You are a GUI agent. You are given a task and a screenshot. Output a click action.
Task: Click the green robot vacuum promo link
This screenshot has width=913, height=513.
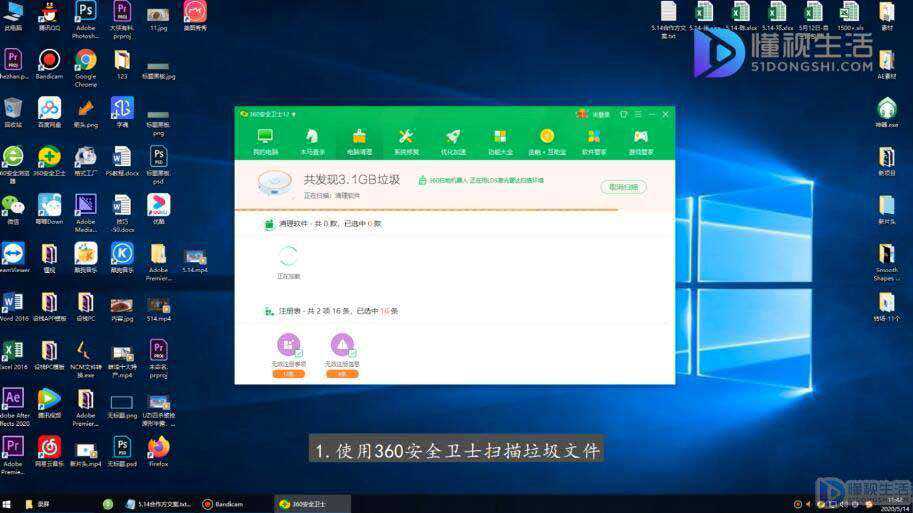481,181
